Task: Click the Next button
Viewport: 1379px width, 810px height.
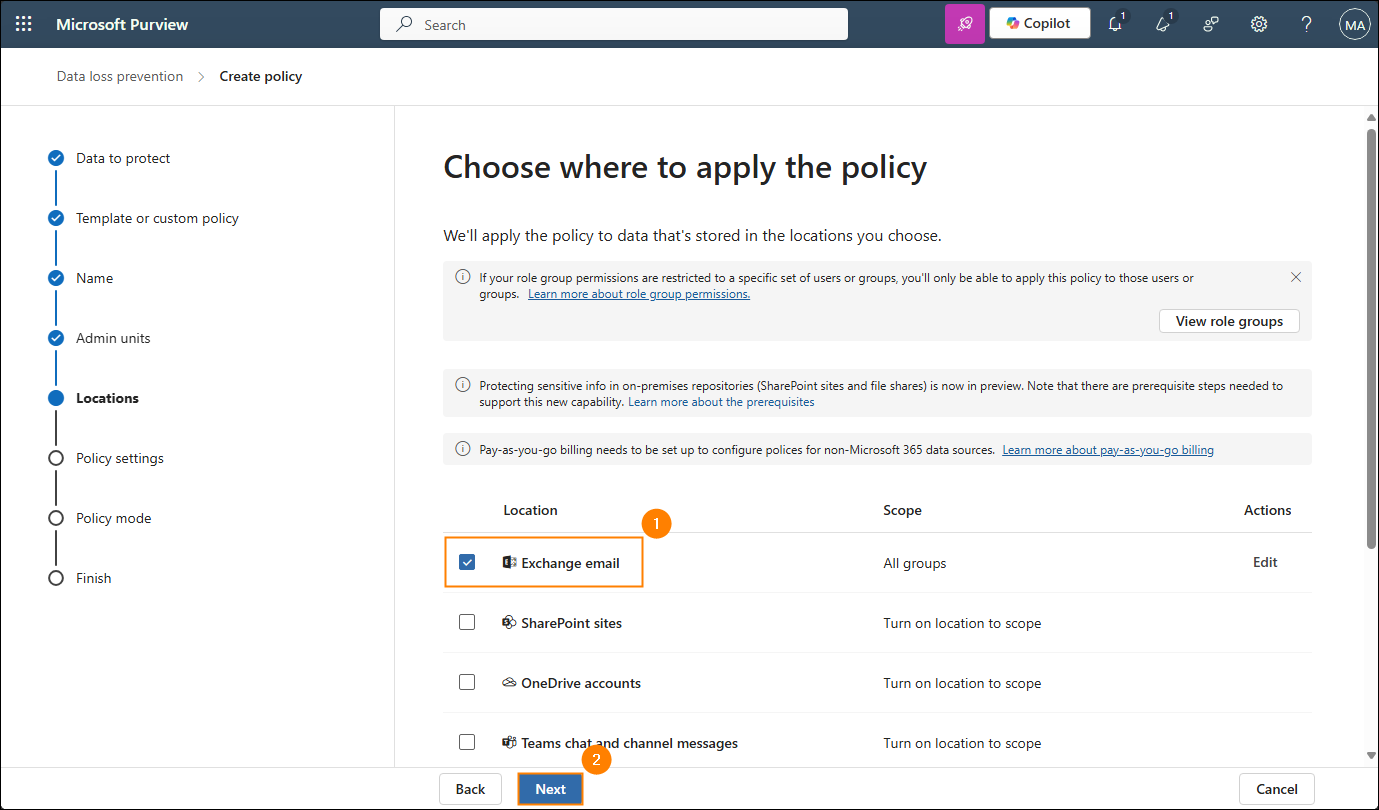Action: (x=550, y=789)
